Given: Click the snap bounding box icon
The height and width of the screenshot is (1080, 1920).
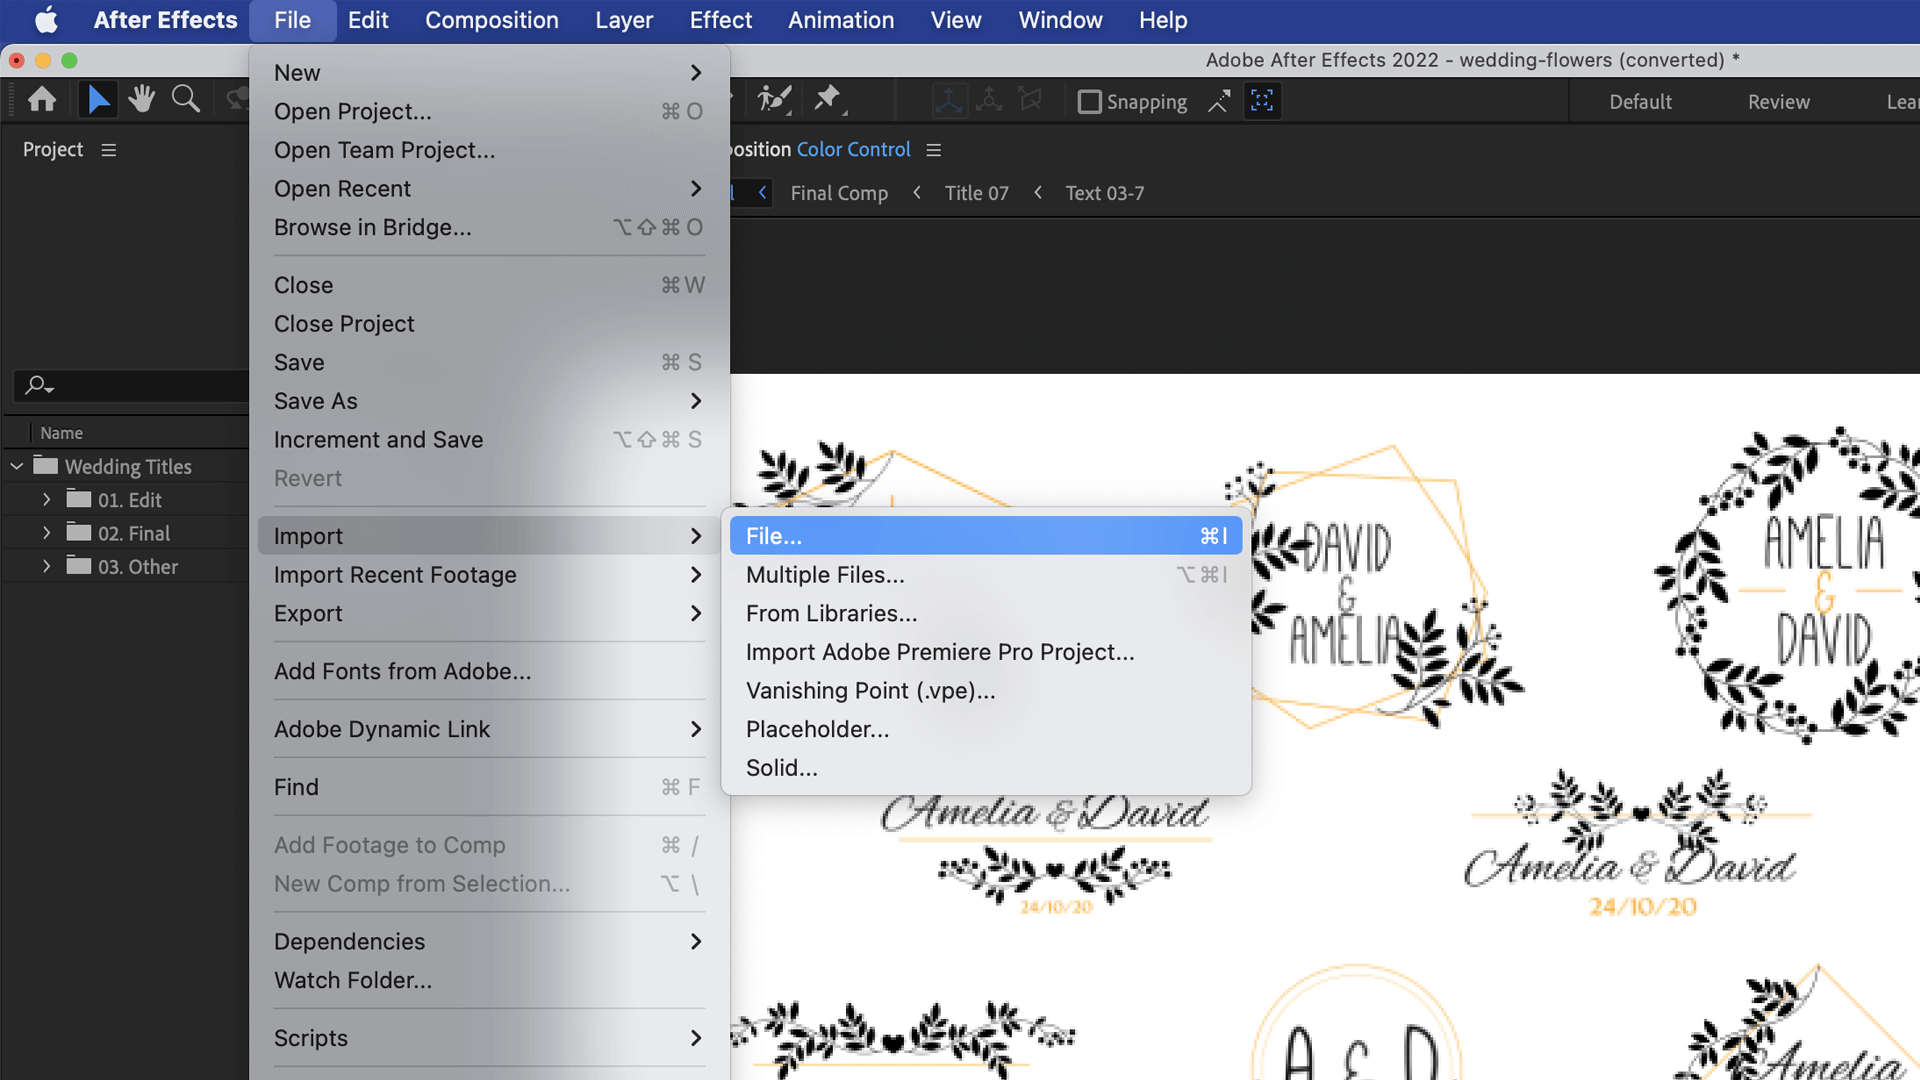Looking at the screenshot, I should [x=1262, y=101].
